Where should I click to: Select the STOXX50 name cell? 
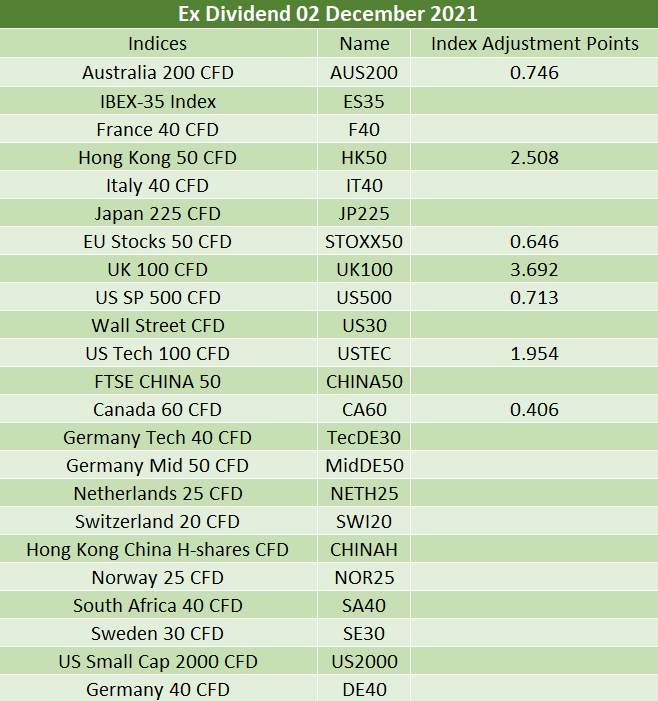[x=364, y=241]
